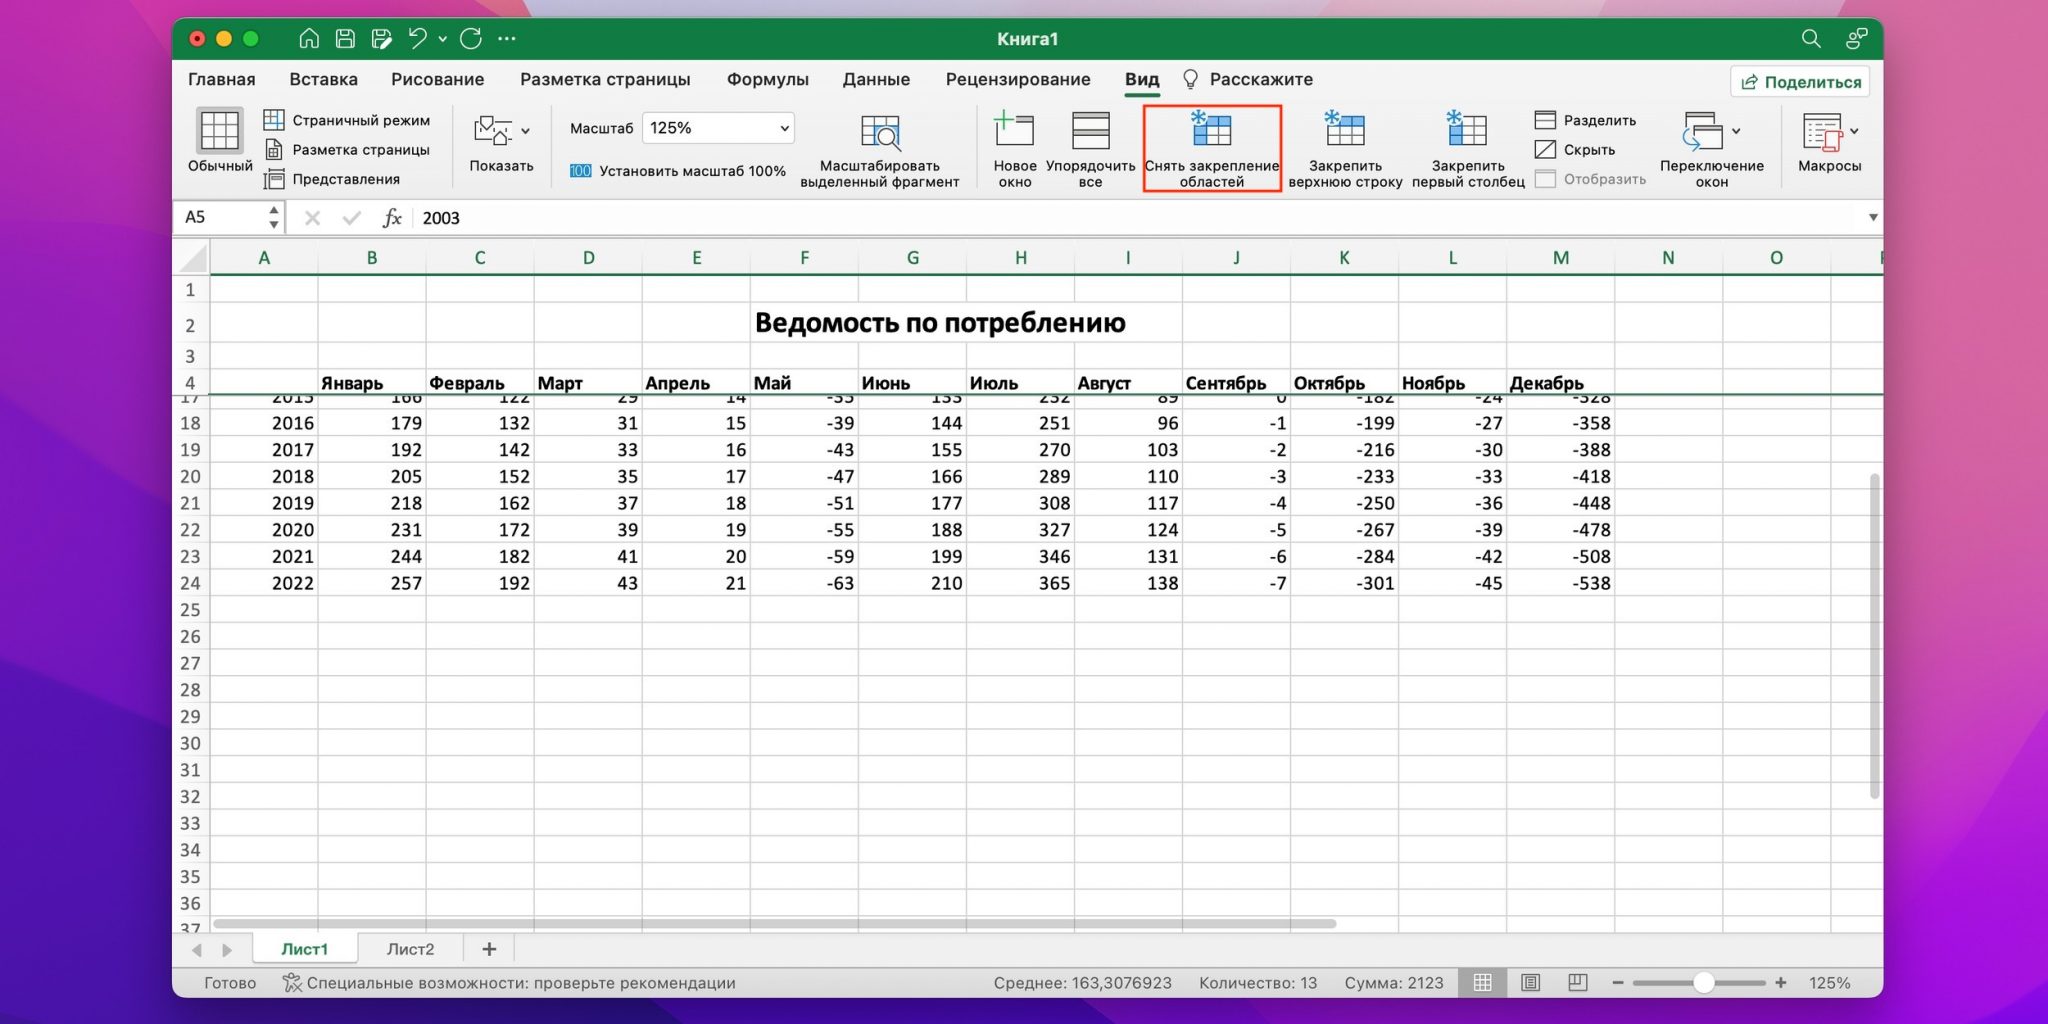Click the Unfreeze Panes icon (Снять закрепление областей)

[1211, 131]
